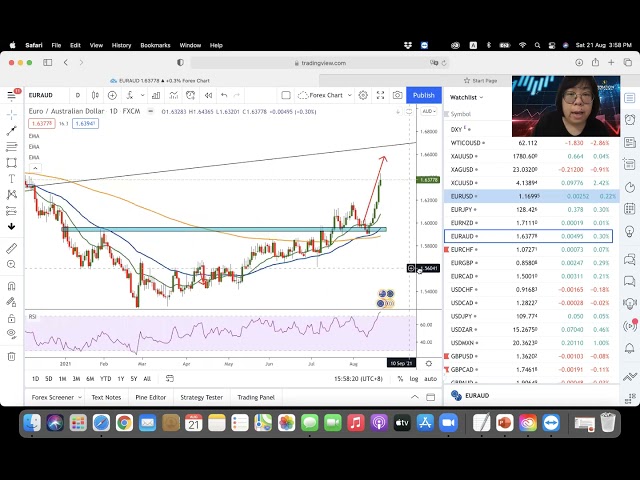Click the trash icon to remove drawings

[x=11, y=355]
